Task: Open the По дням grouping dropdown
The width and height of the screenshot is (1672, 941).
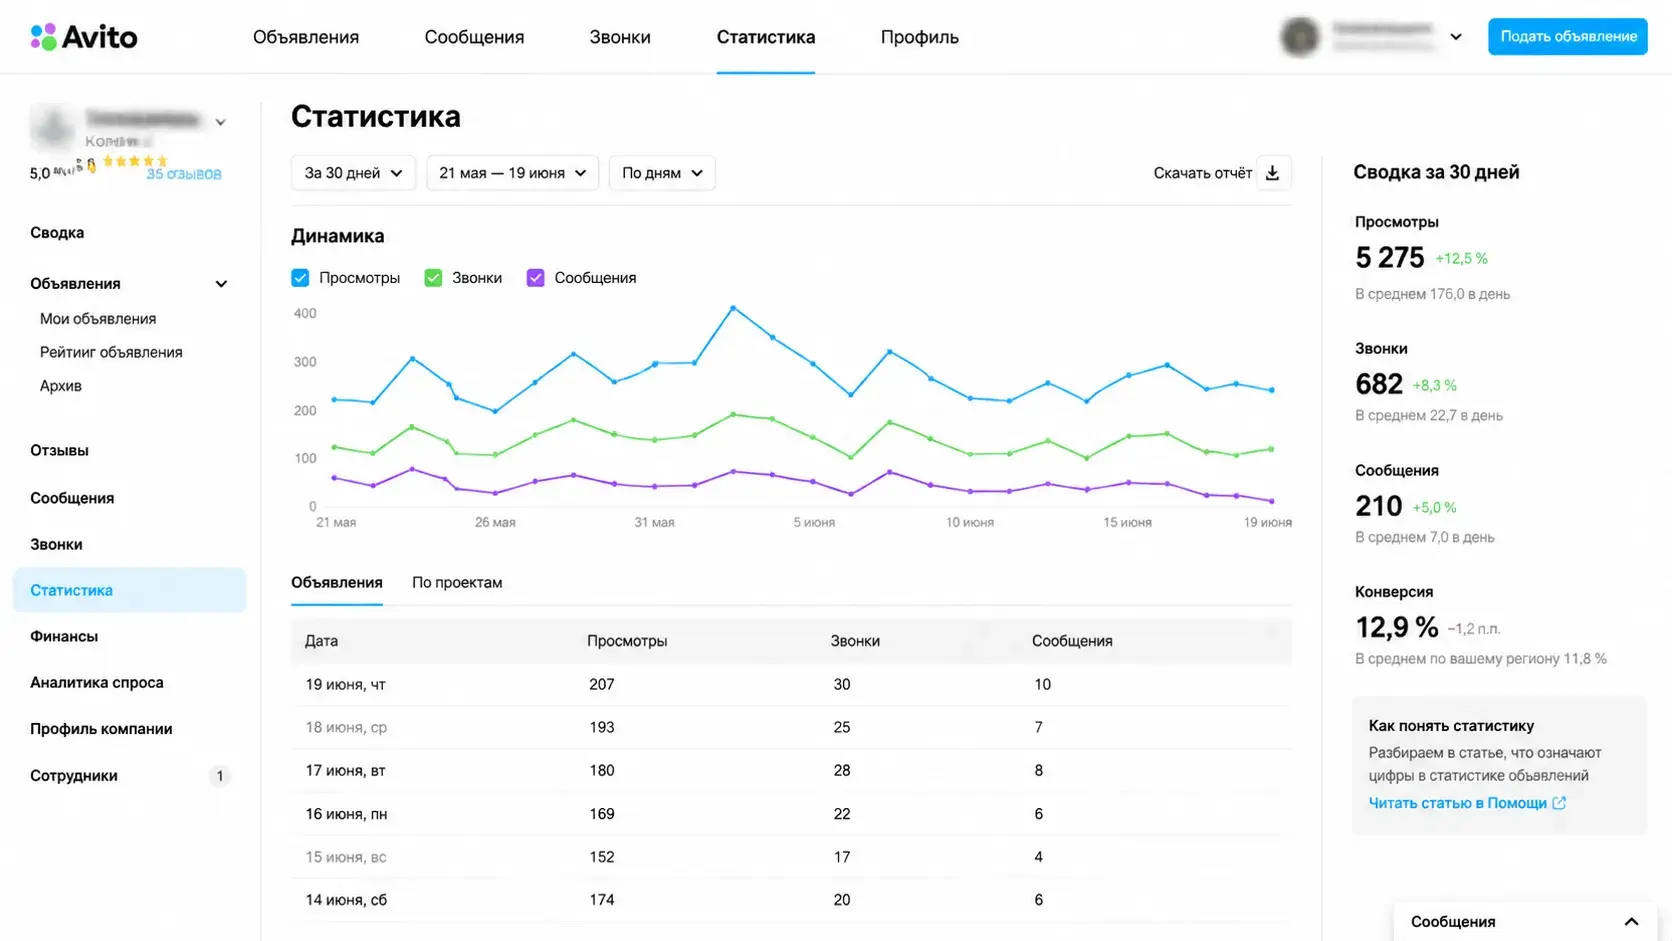Action: click(662, 173)
